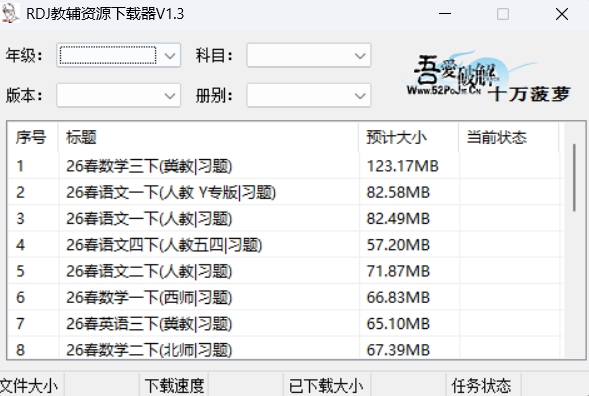Open the 年级 grade dropdown
This screenshot has width=589, height=396.
118,56
